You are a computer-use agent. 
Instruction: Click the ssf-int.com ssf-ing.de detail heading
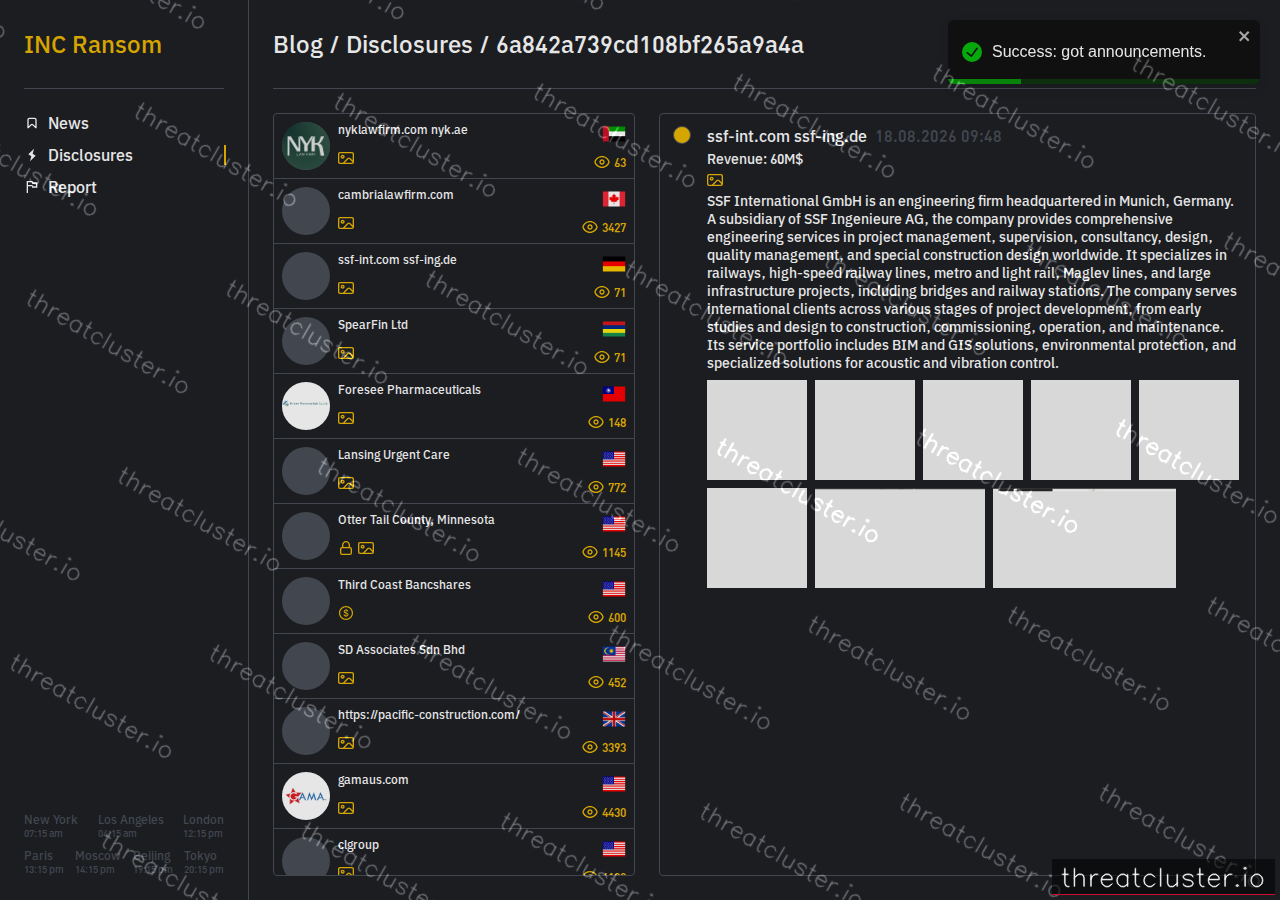tap(787, 136)
